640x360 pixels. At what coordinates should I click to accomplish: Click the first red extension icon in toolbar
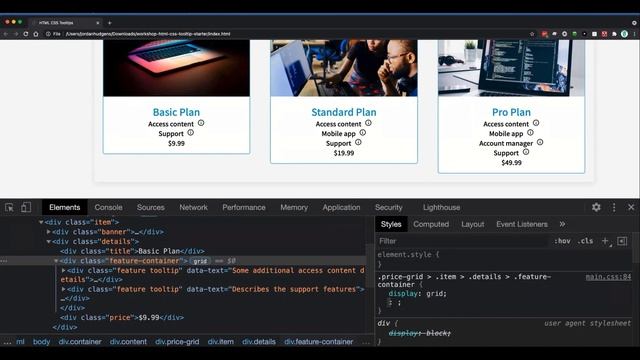coord(544,34)
